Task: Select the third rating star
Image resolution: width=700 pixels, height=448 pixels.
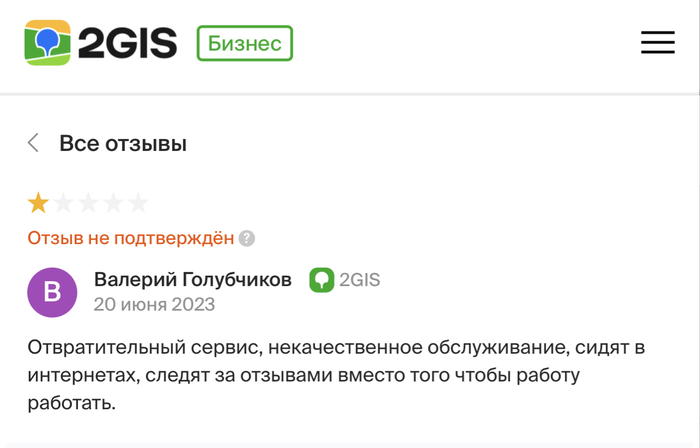Action: pyautogui.click(x=88, y=204)
